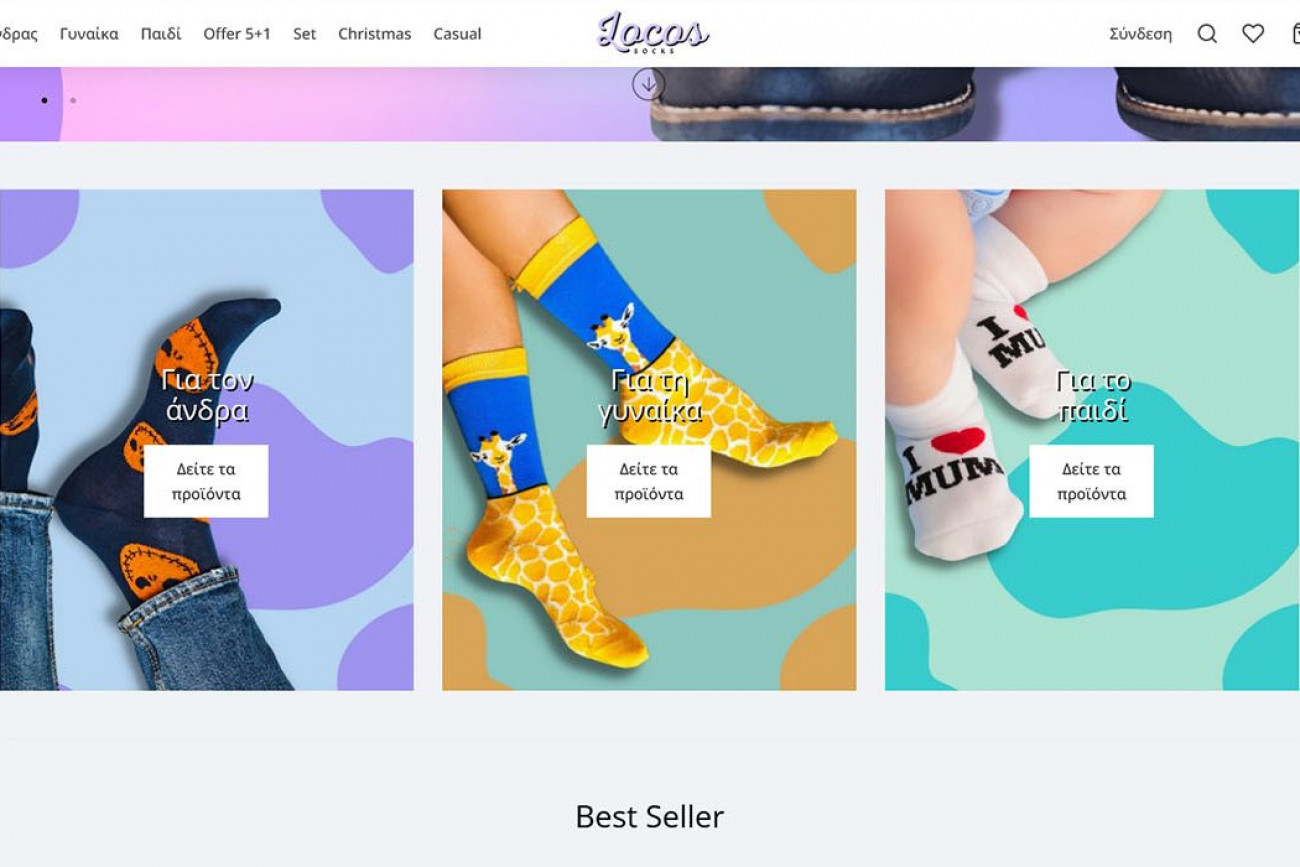Open the search magnifier icon
Viewport: 1300px width, 867px height.
tap(1207, 34)
